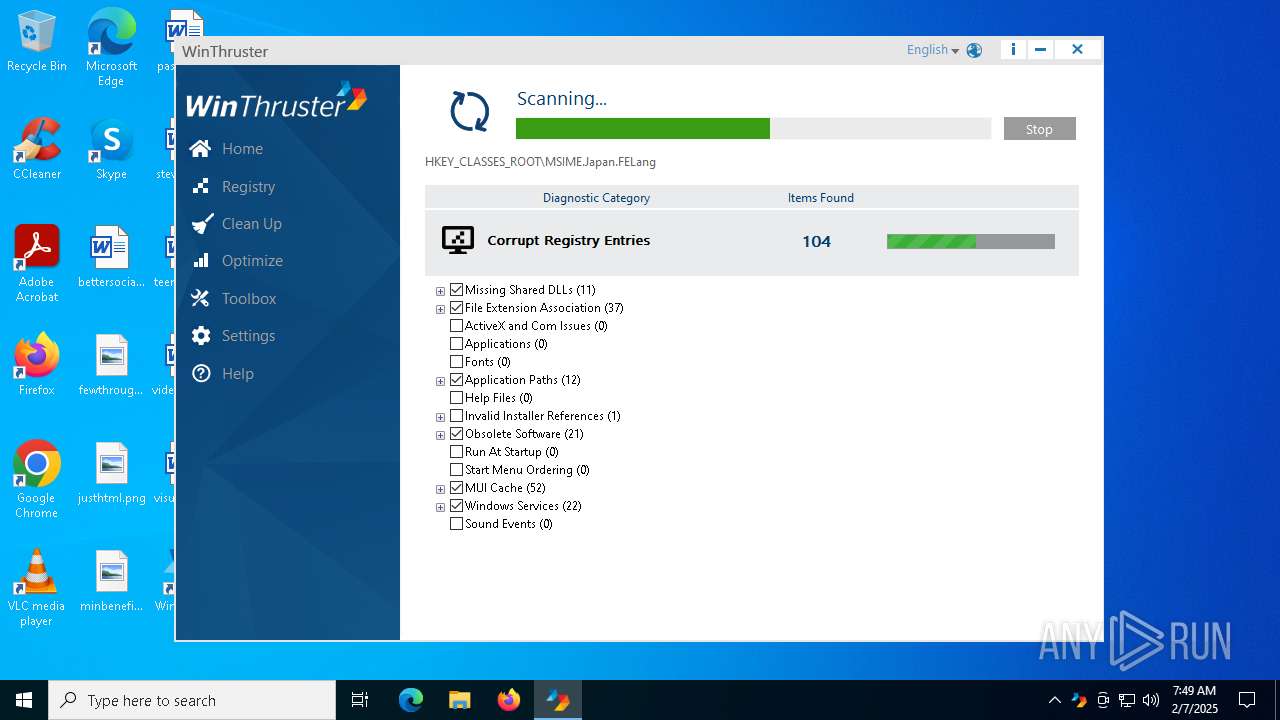This screenshot has height=720, width=1280.
Task: Open the Toolbox wrench icon
Action: coord(200,298)
